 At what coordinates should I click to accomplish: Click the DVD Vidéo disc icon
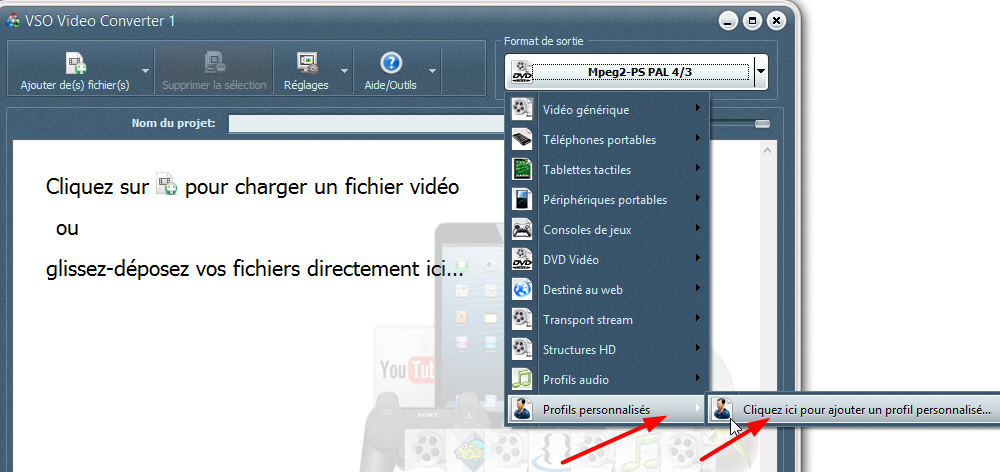point(522,260)
